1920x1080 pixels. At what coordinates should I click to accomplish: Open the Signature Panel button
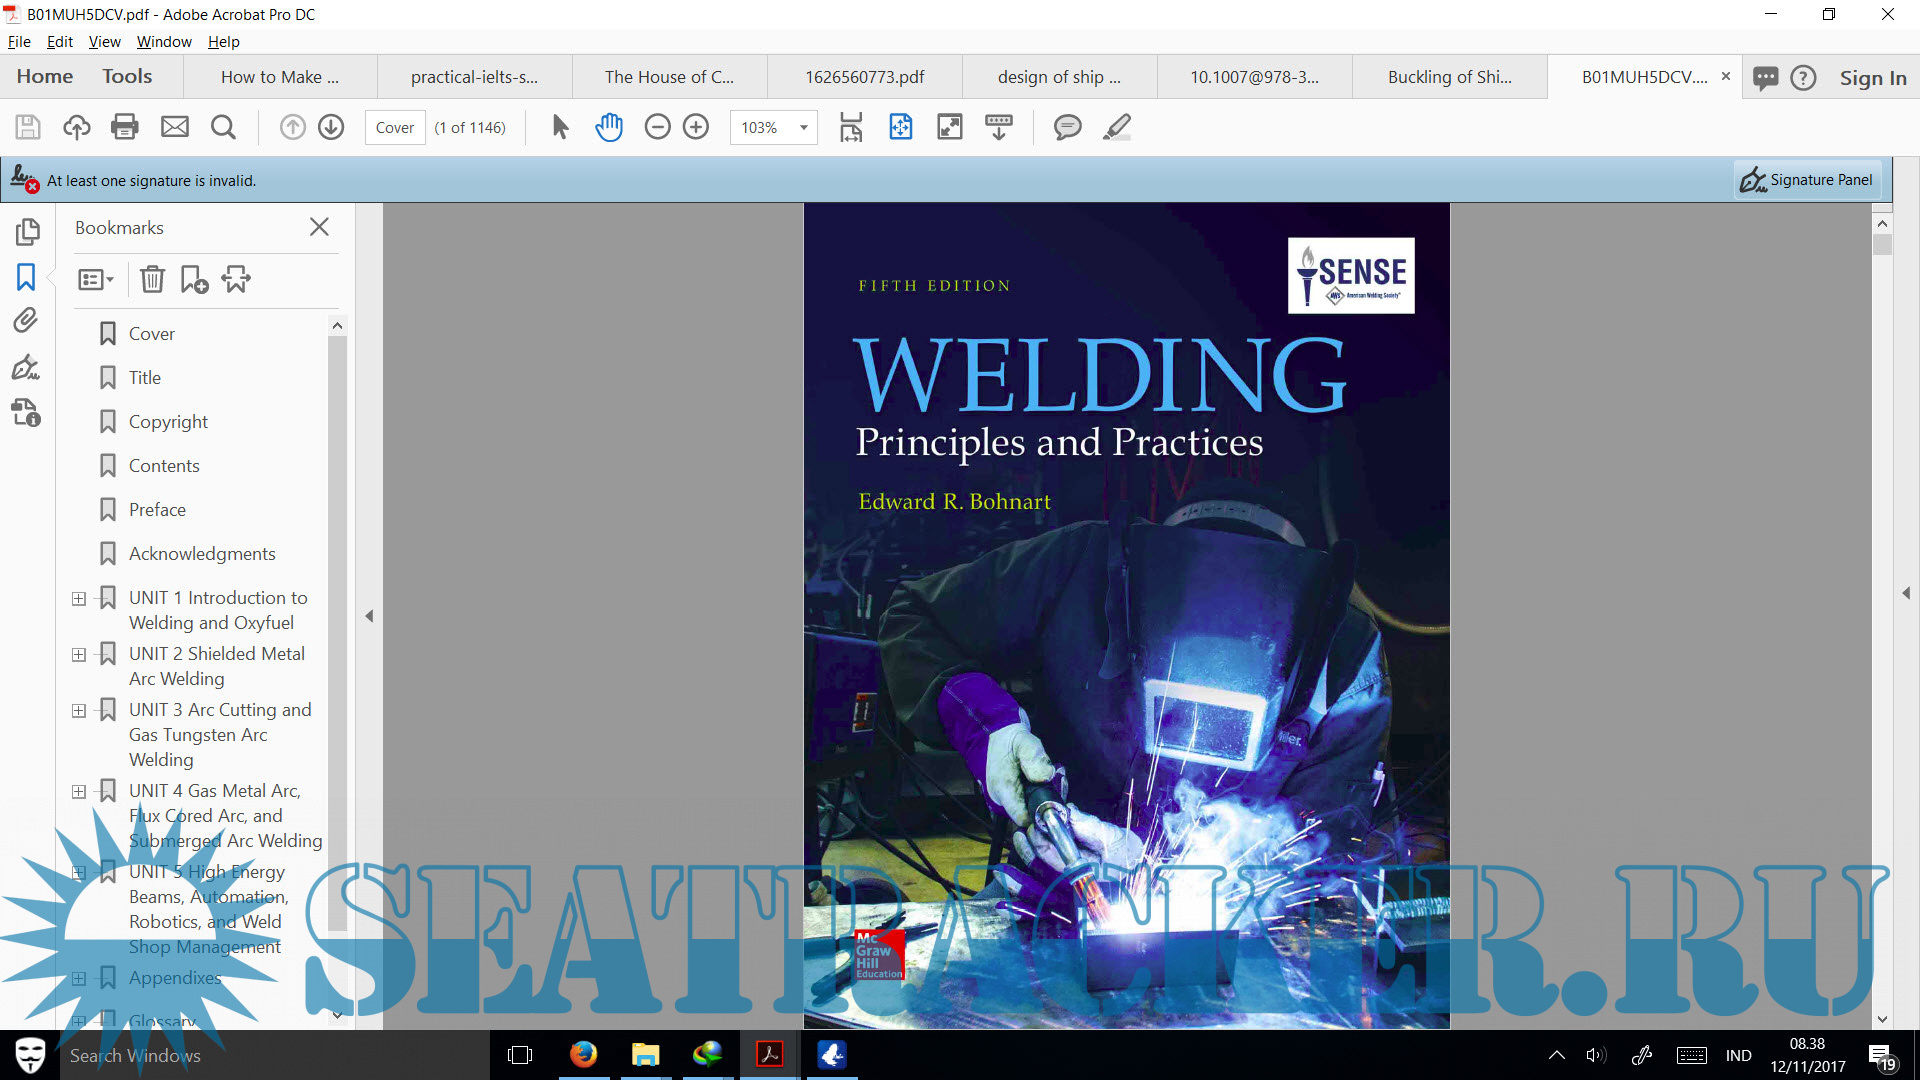[x=1807, y=180]
